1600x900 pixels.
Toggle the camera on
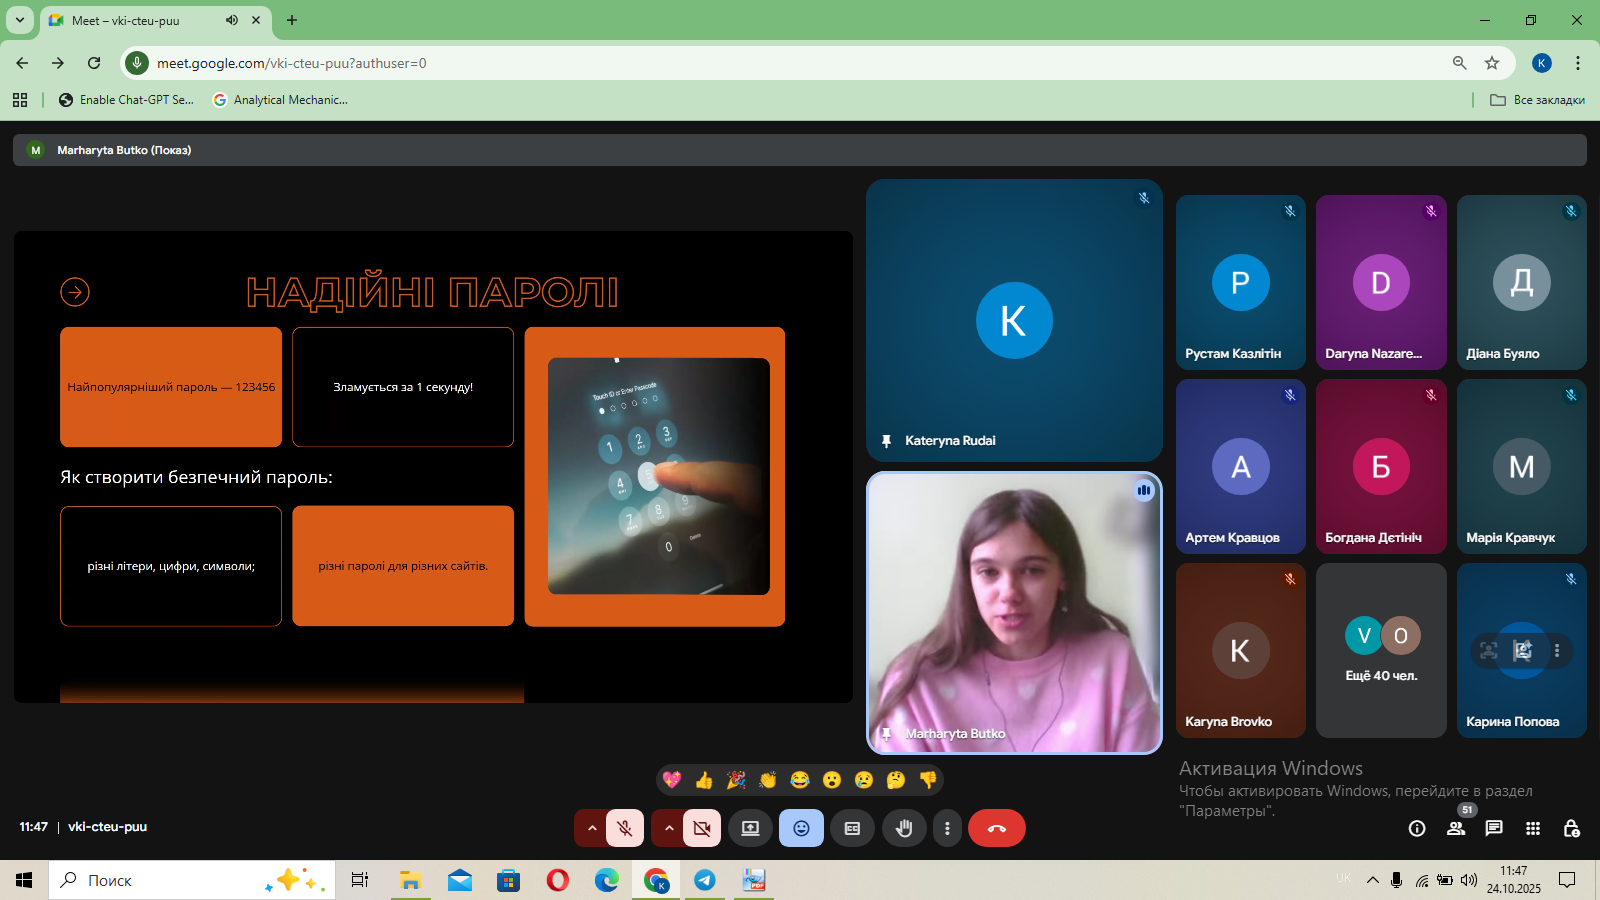tap(702, 828)
